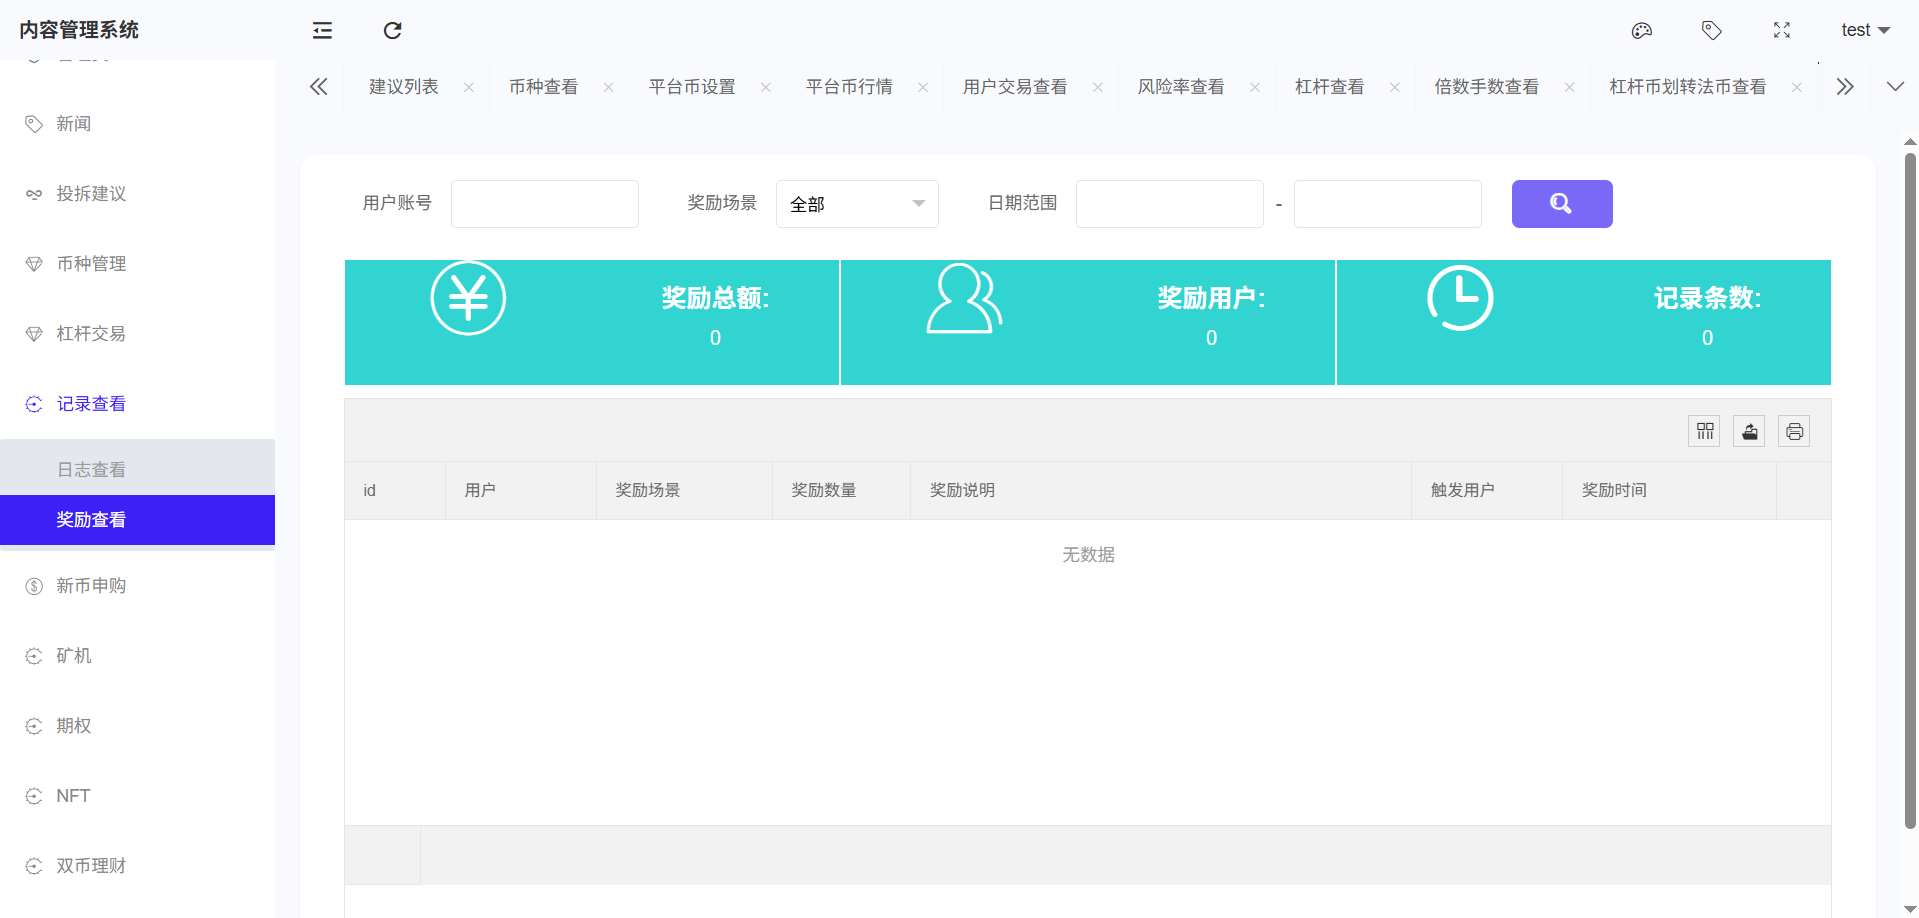Open the 奖励场景 dropdown
This screenshot has width=1919, height=918.
857,204
